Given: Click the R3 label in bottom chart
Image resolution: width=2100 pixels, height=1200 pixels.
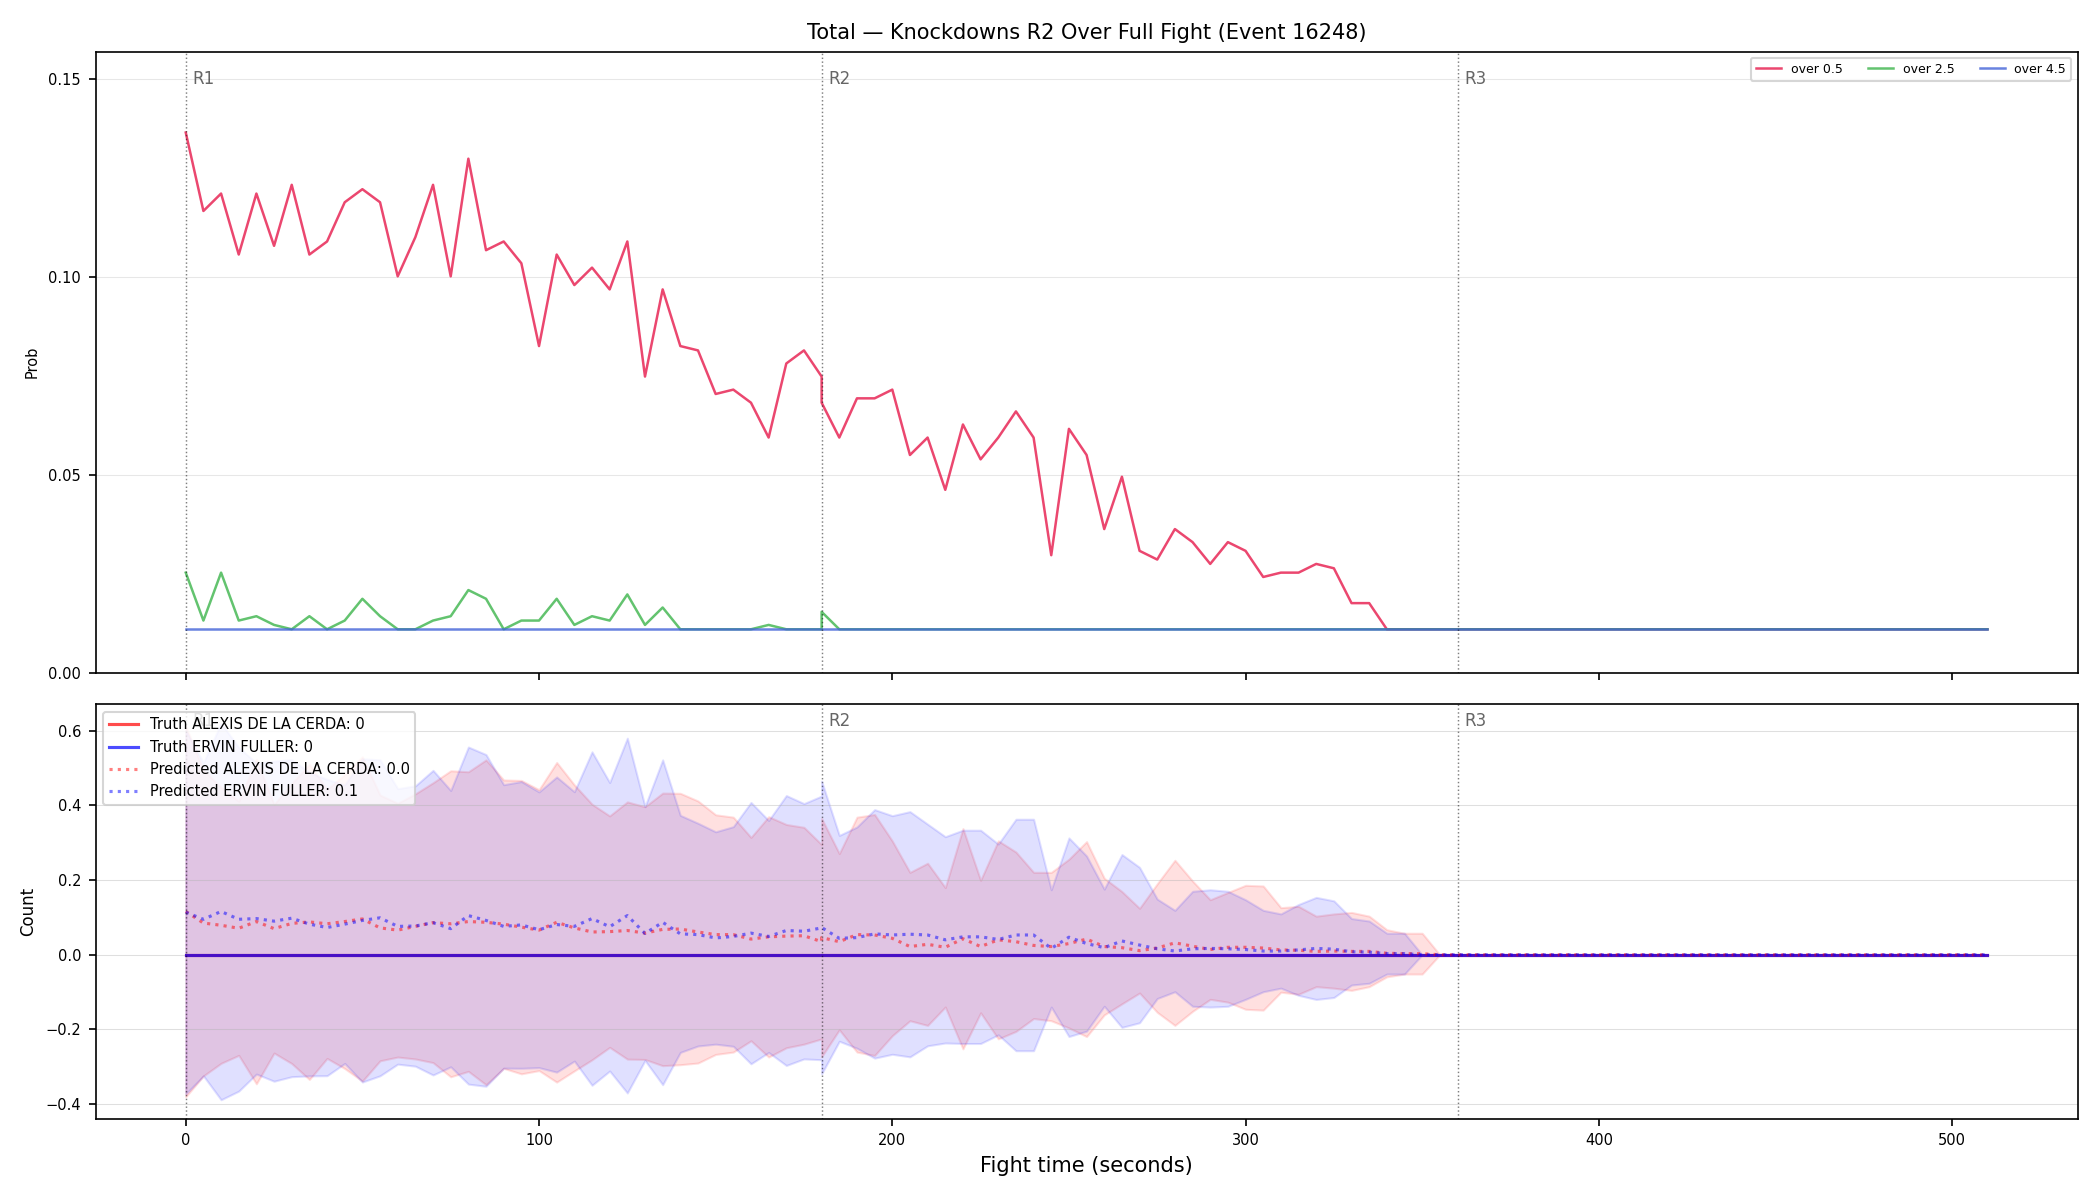Looking at the screenshot, I should coord(1475,720).
